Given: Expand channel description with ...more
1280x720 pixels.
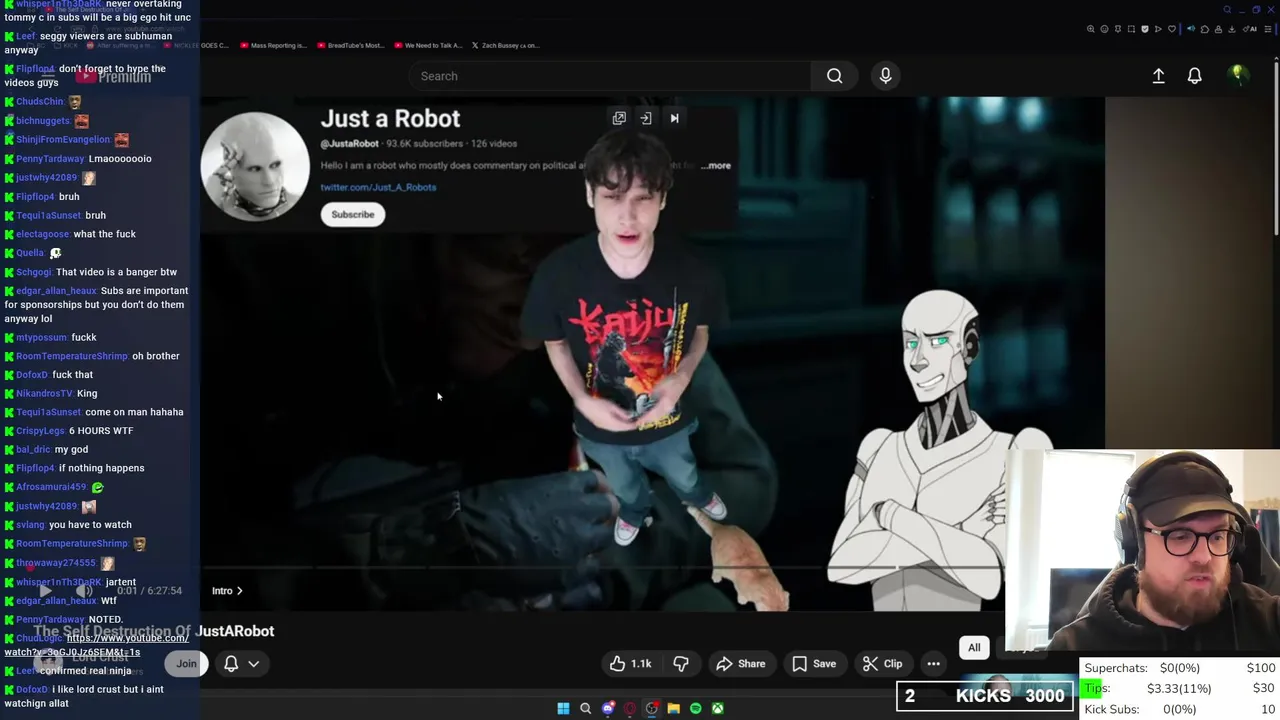Looking at the screenshot, I should (x=717, y=166).
